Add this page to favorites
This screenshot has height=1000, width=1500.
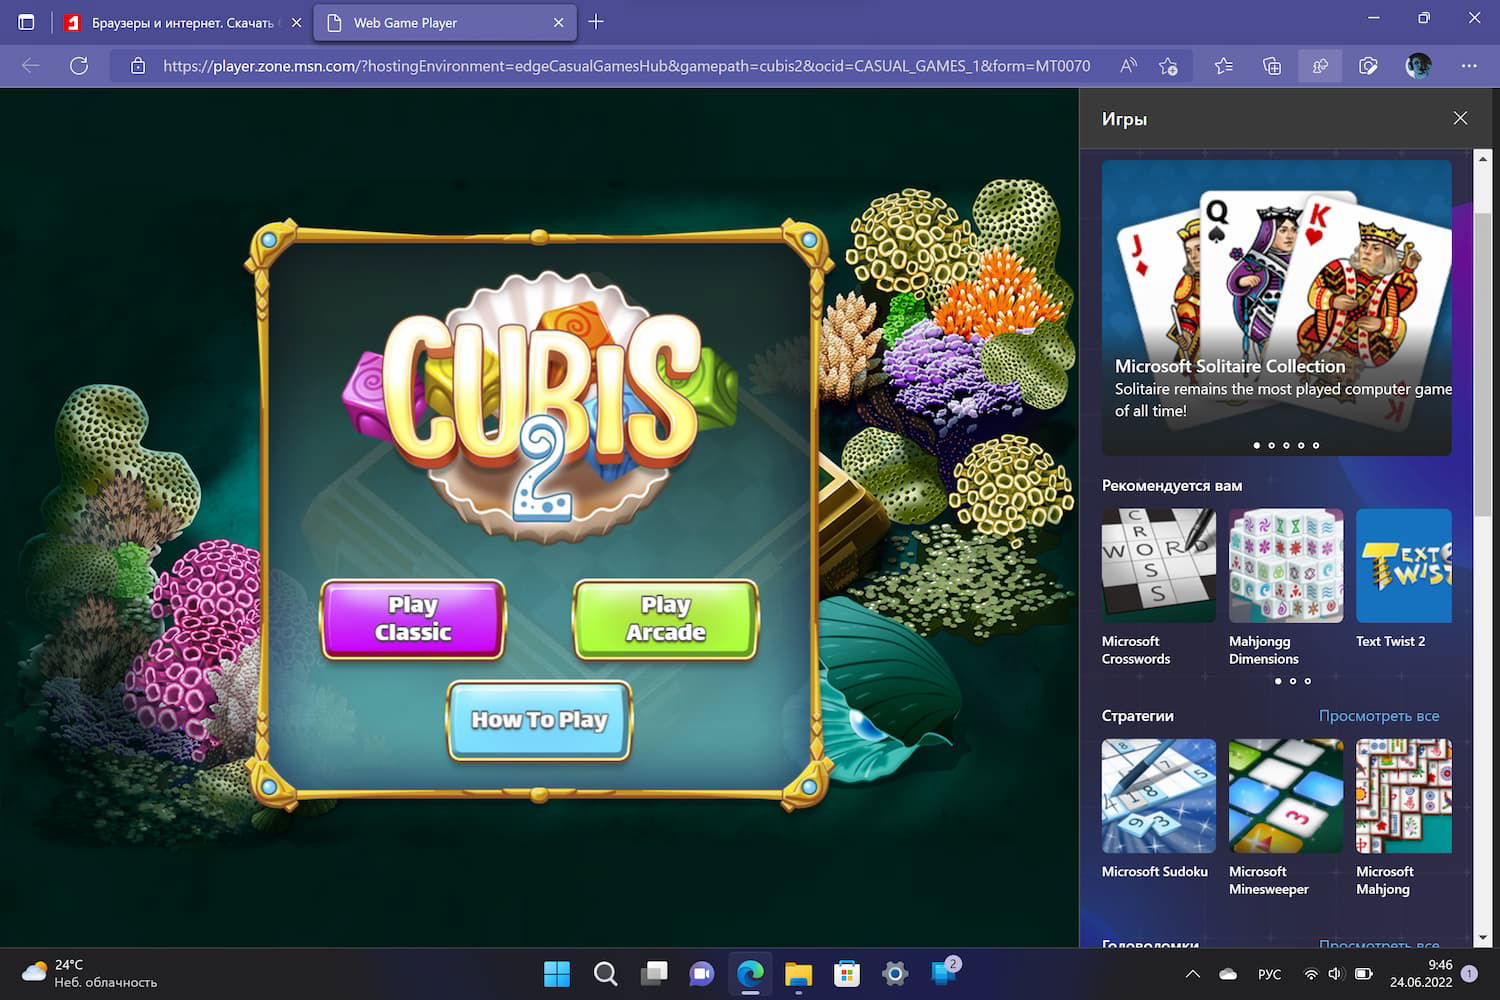(x=1168, y=66)
